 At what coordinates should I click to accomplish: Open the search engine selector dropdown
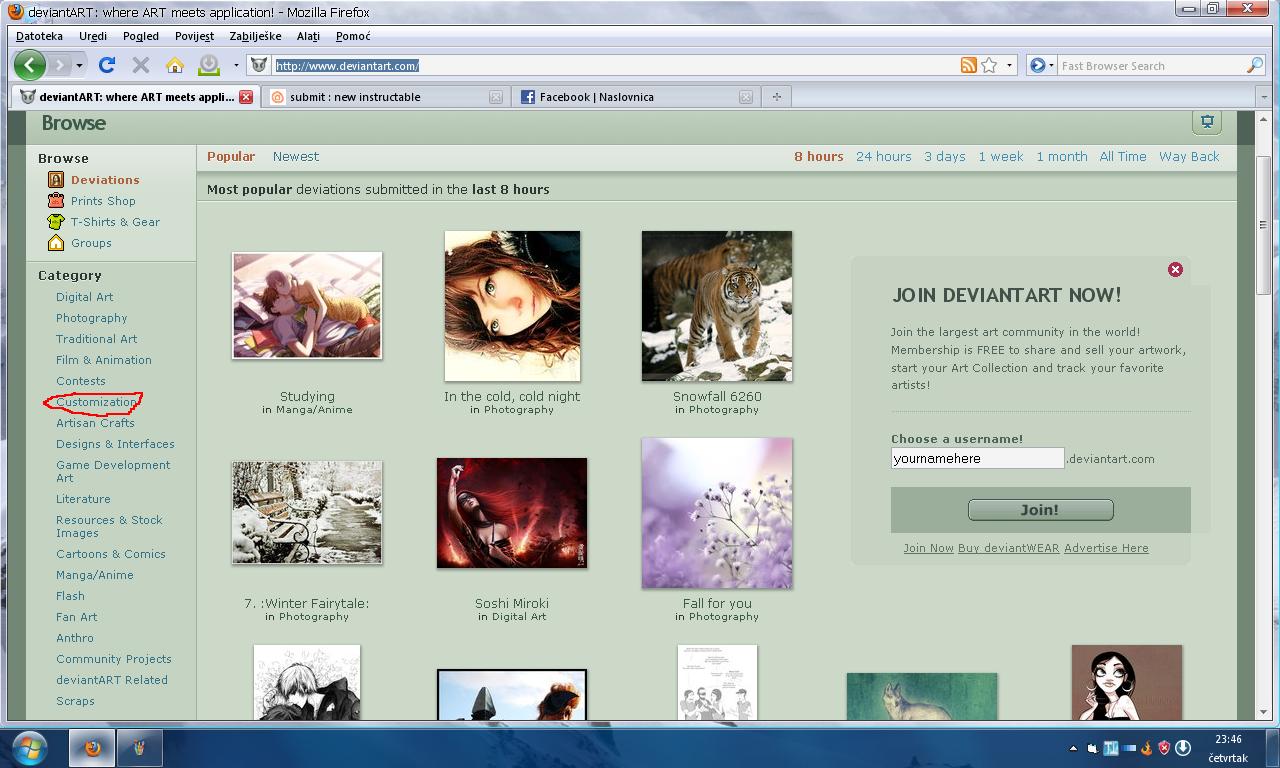[1040, 65]
